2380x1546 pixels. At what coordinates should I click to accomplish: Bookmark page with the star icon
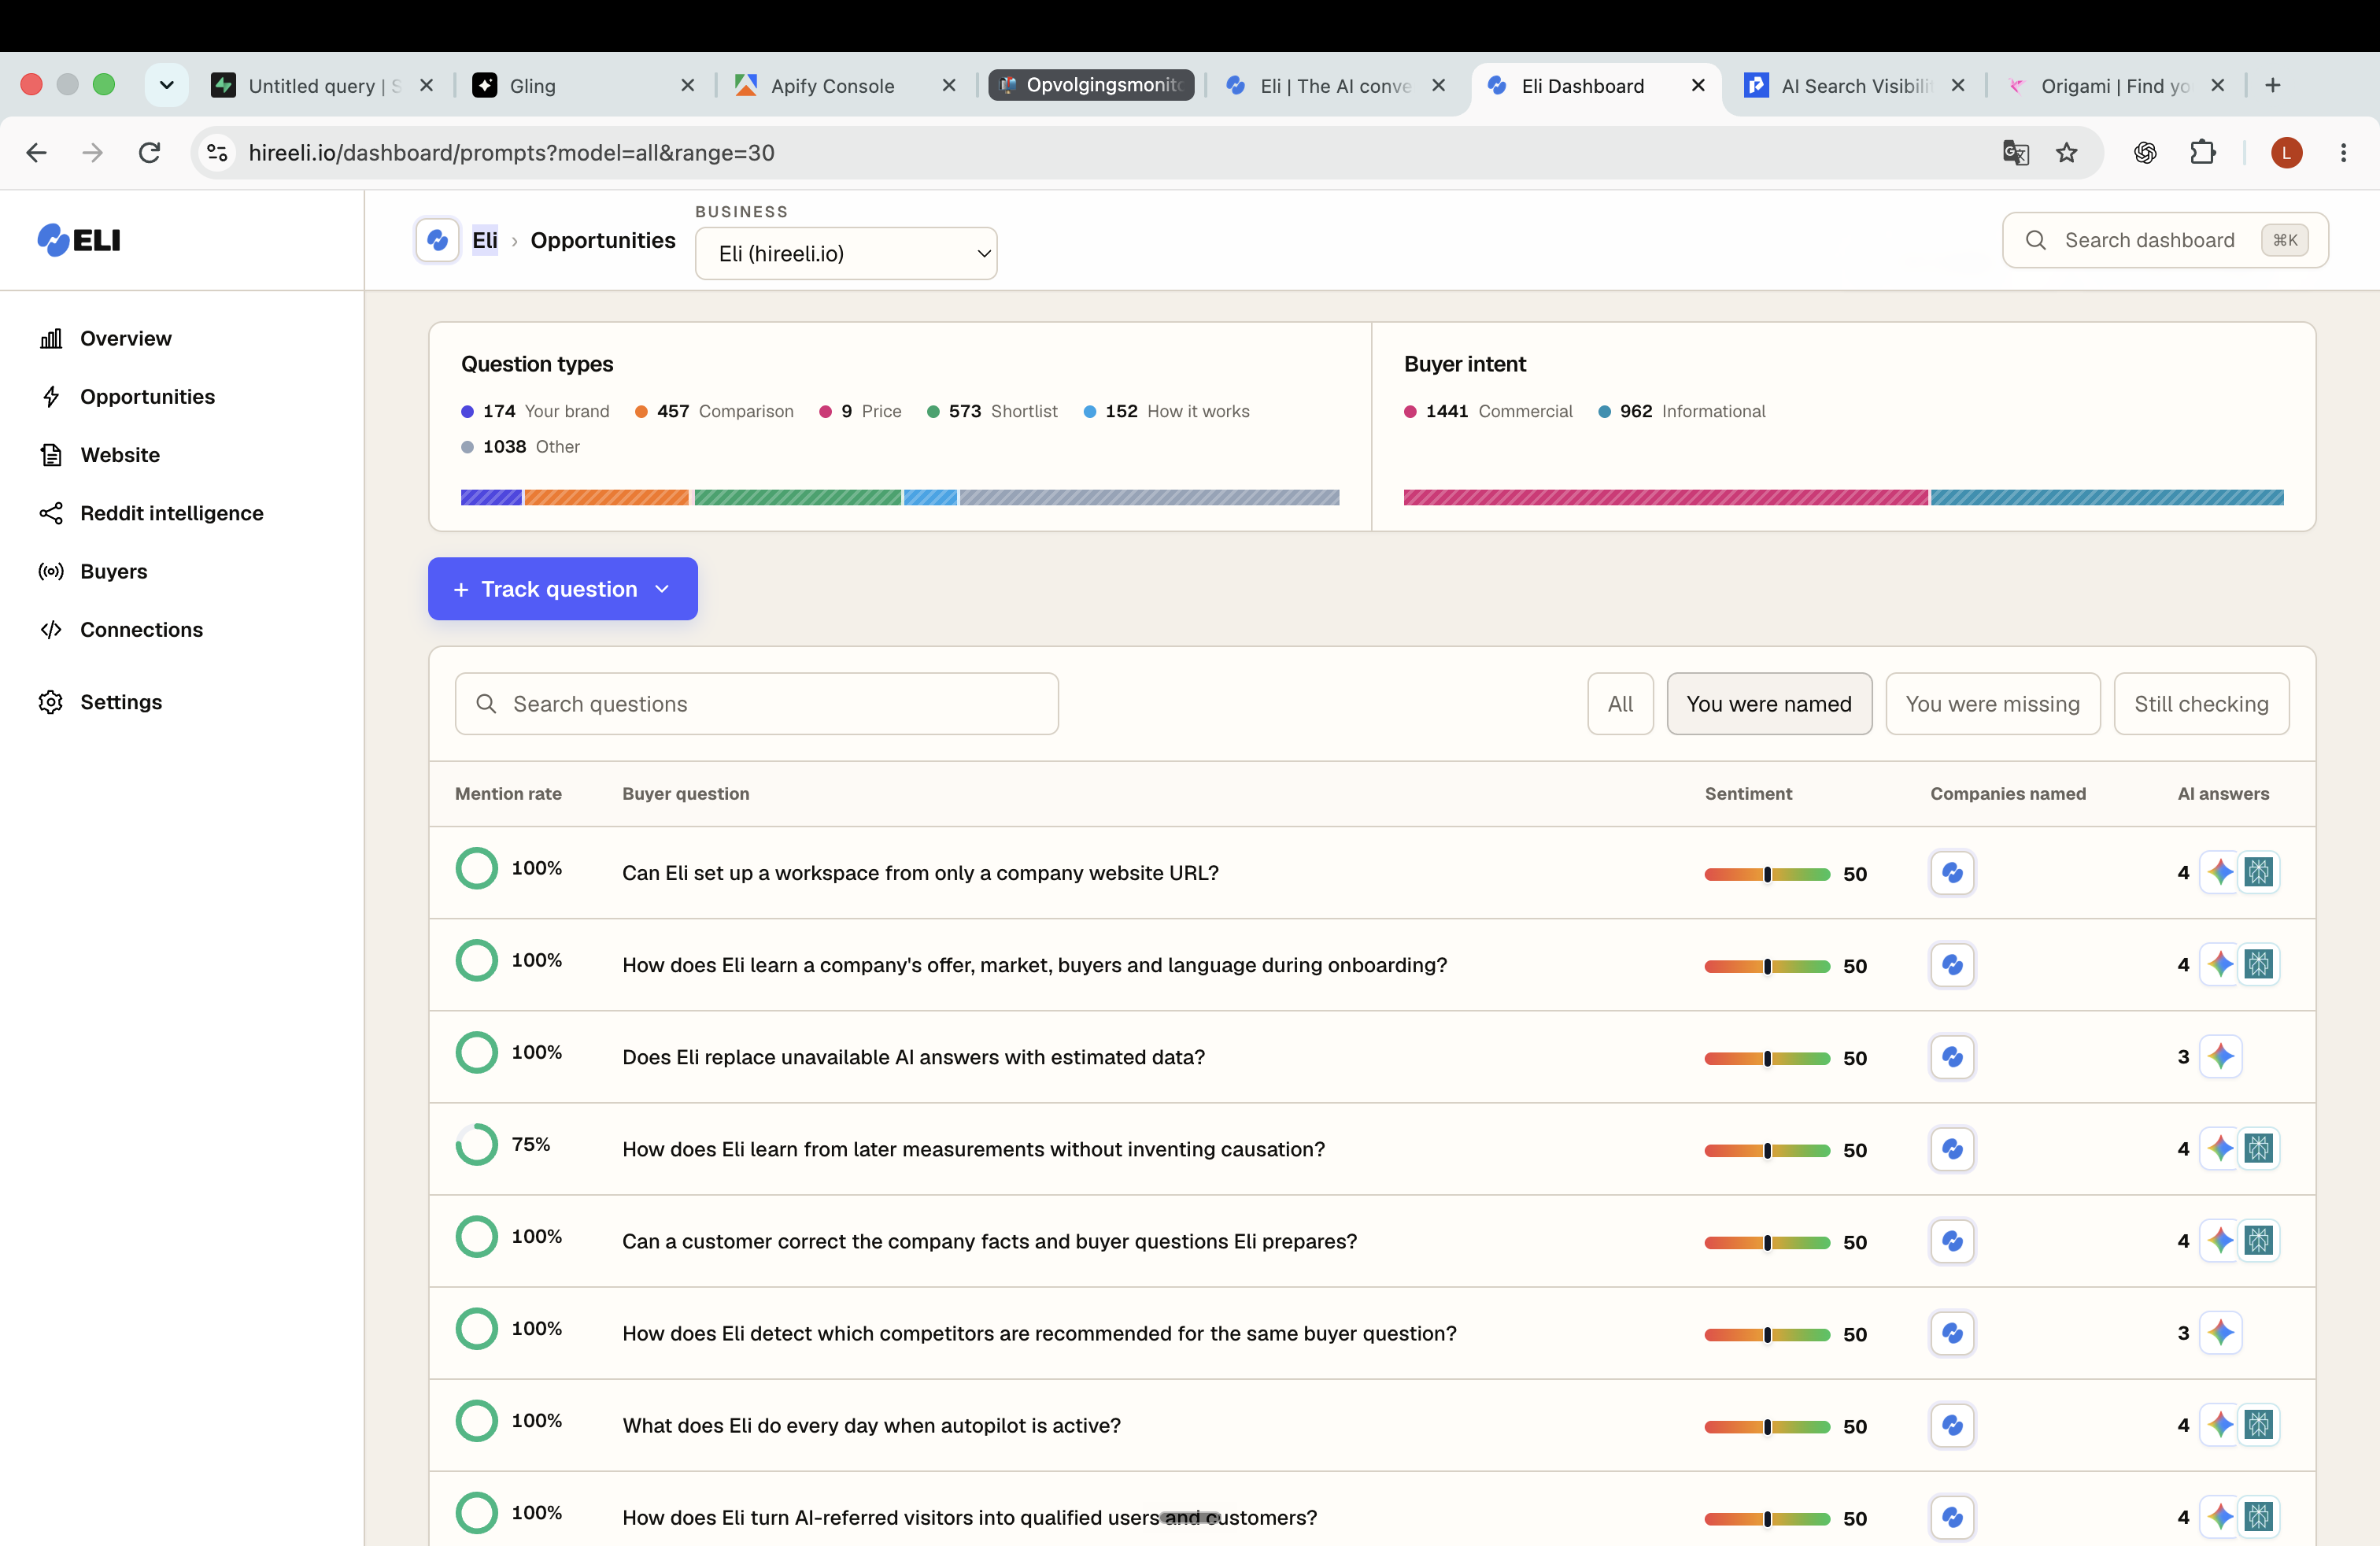(2067, 153)
